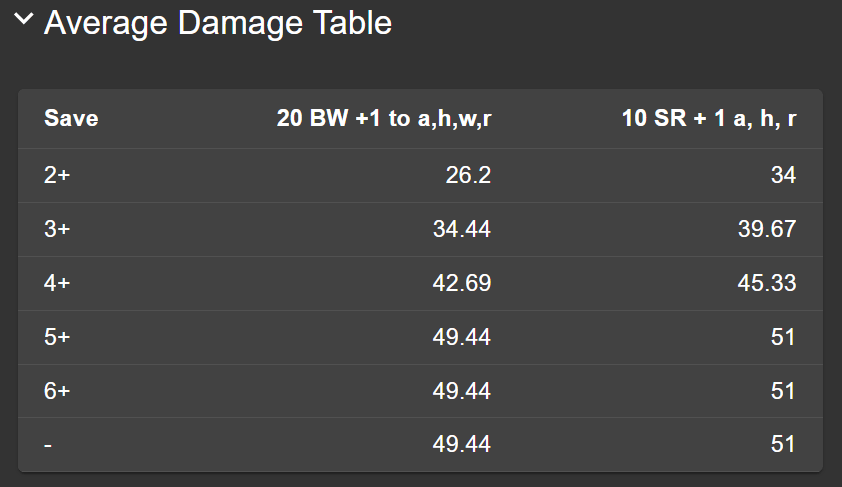
Task: Select the 42.69 damage cell
Action: click(461, 284)
